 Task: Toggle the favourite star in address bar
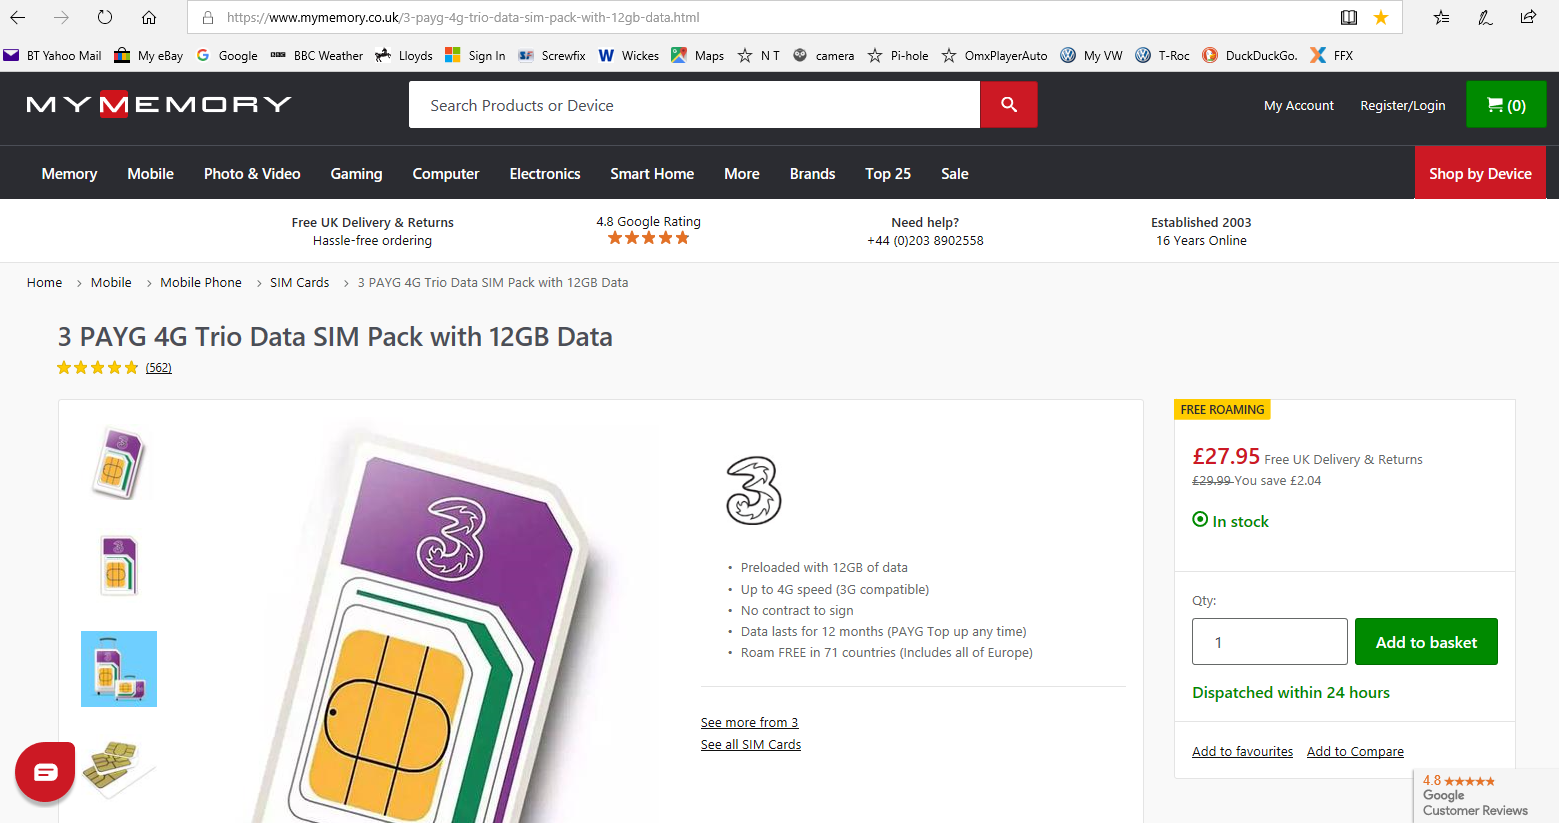(1381, 17)
